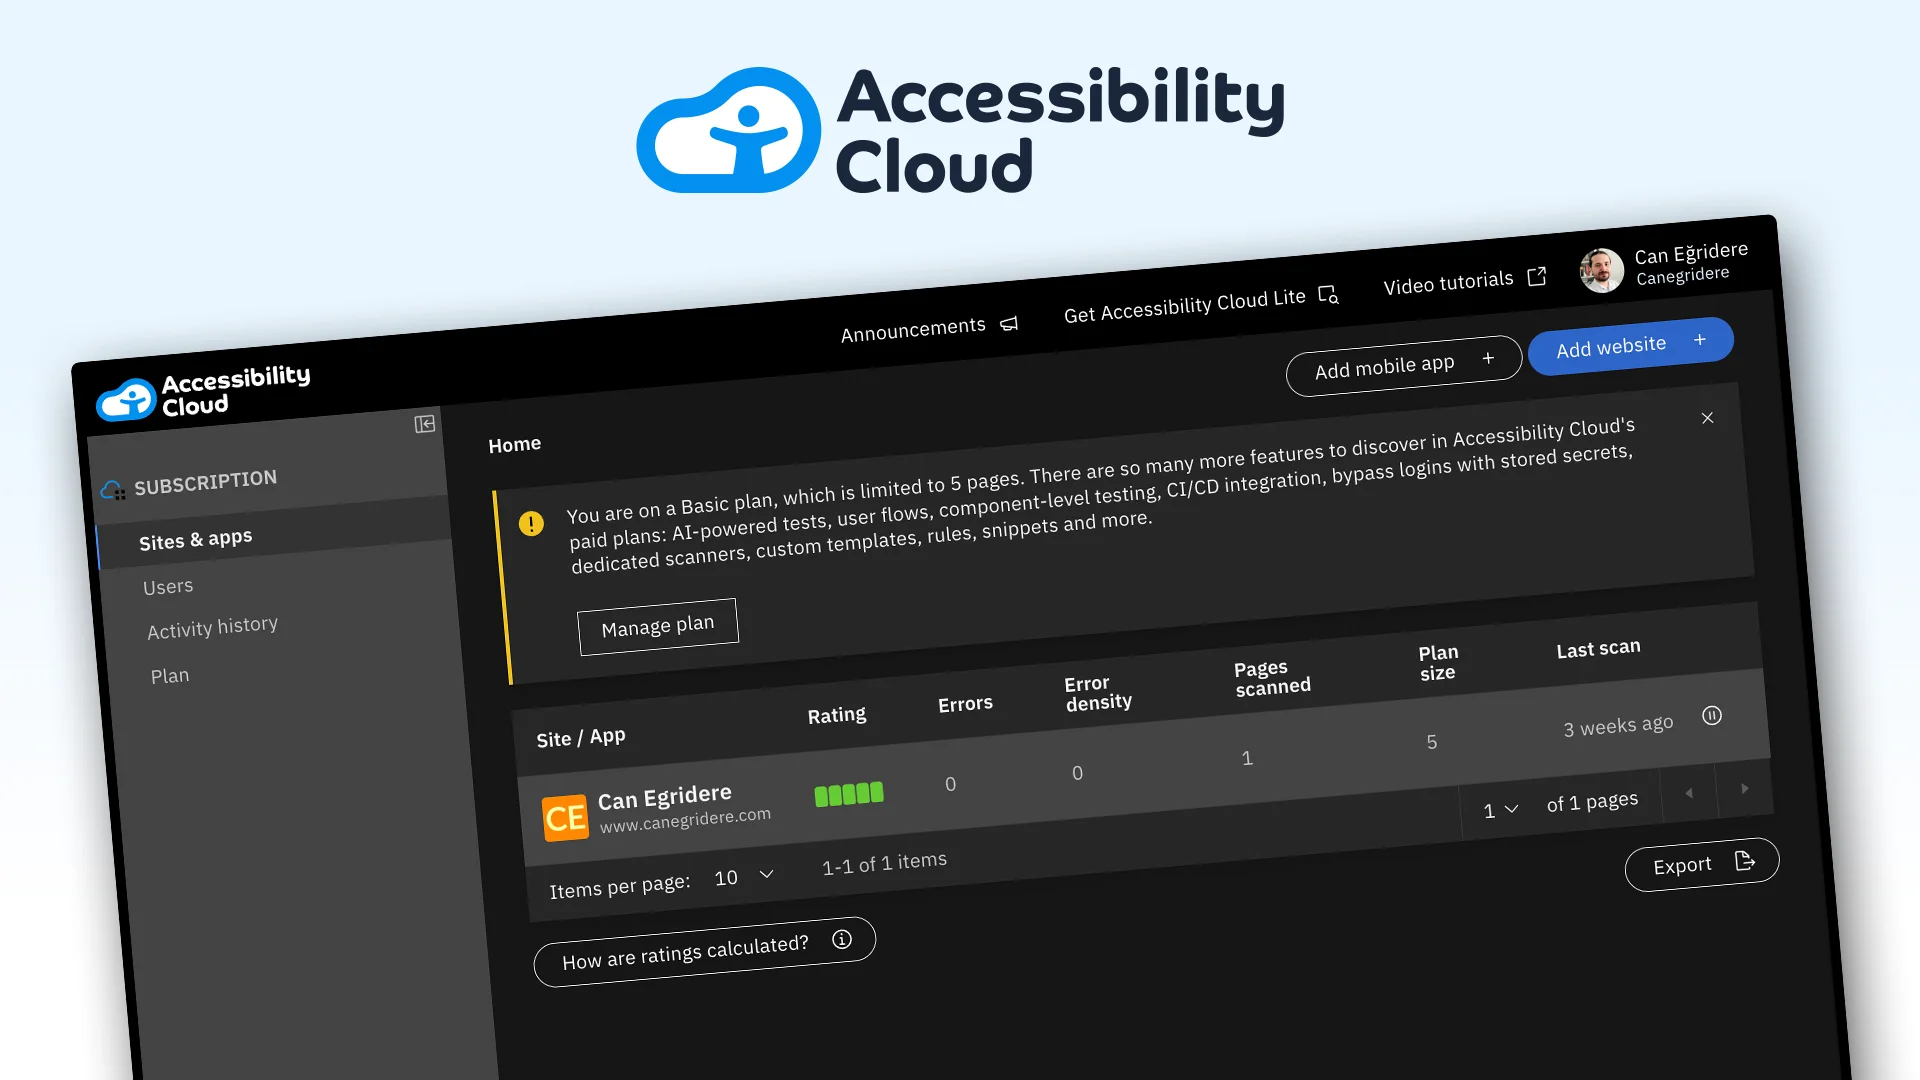This screenshot has height=1080, width=1920.
Task: Sort by the Last scan column header
Action: (1598, 648)
